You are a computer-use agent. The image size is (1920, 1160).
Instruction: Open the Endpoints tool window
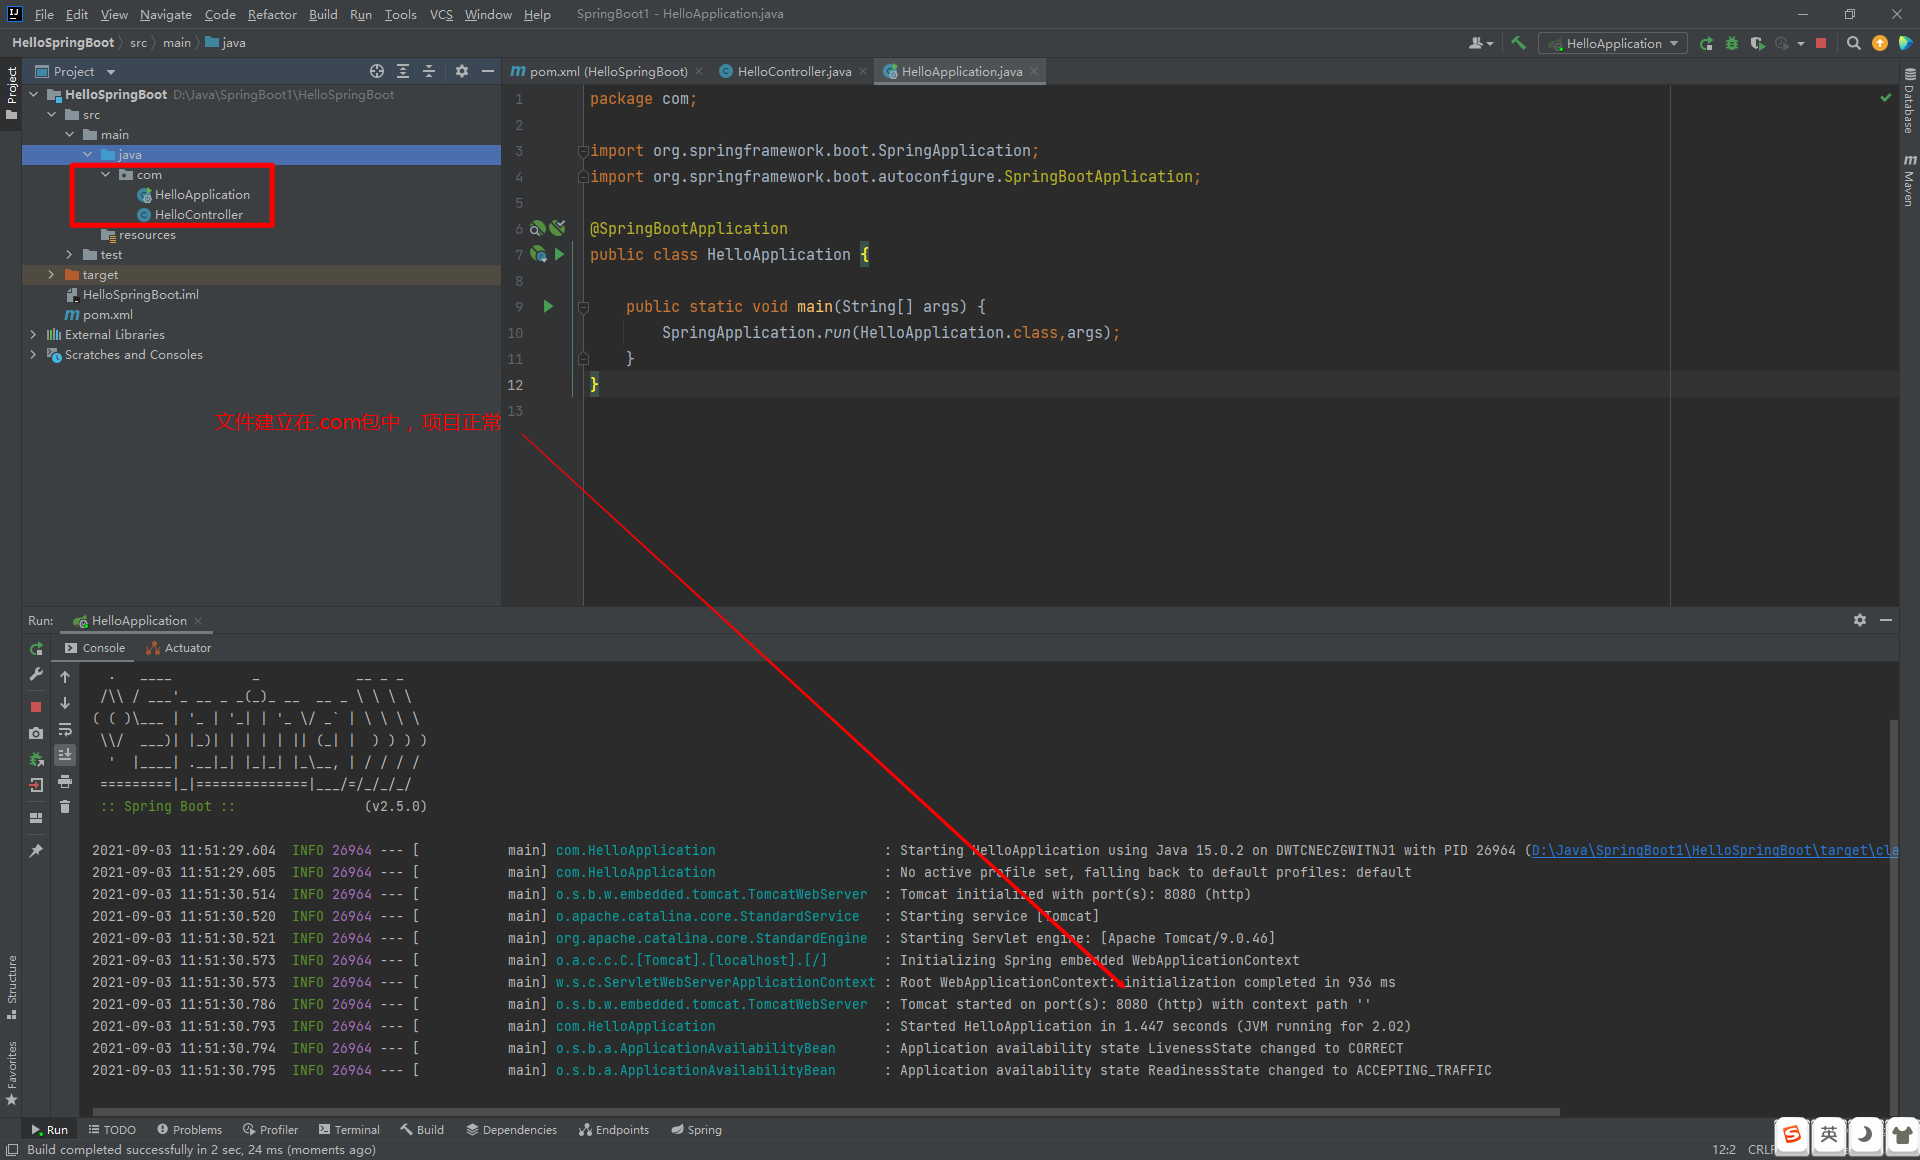[x=614, y=1129]
